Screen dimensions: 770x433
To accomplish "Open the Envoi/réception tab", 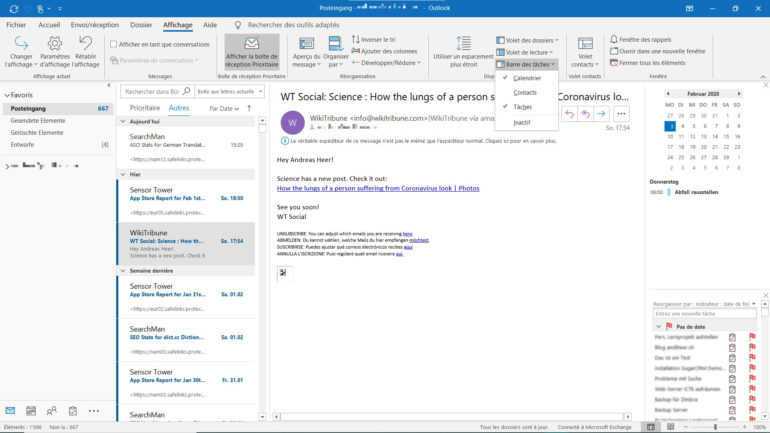I will 95,25.
